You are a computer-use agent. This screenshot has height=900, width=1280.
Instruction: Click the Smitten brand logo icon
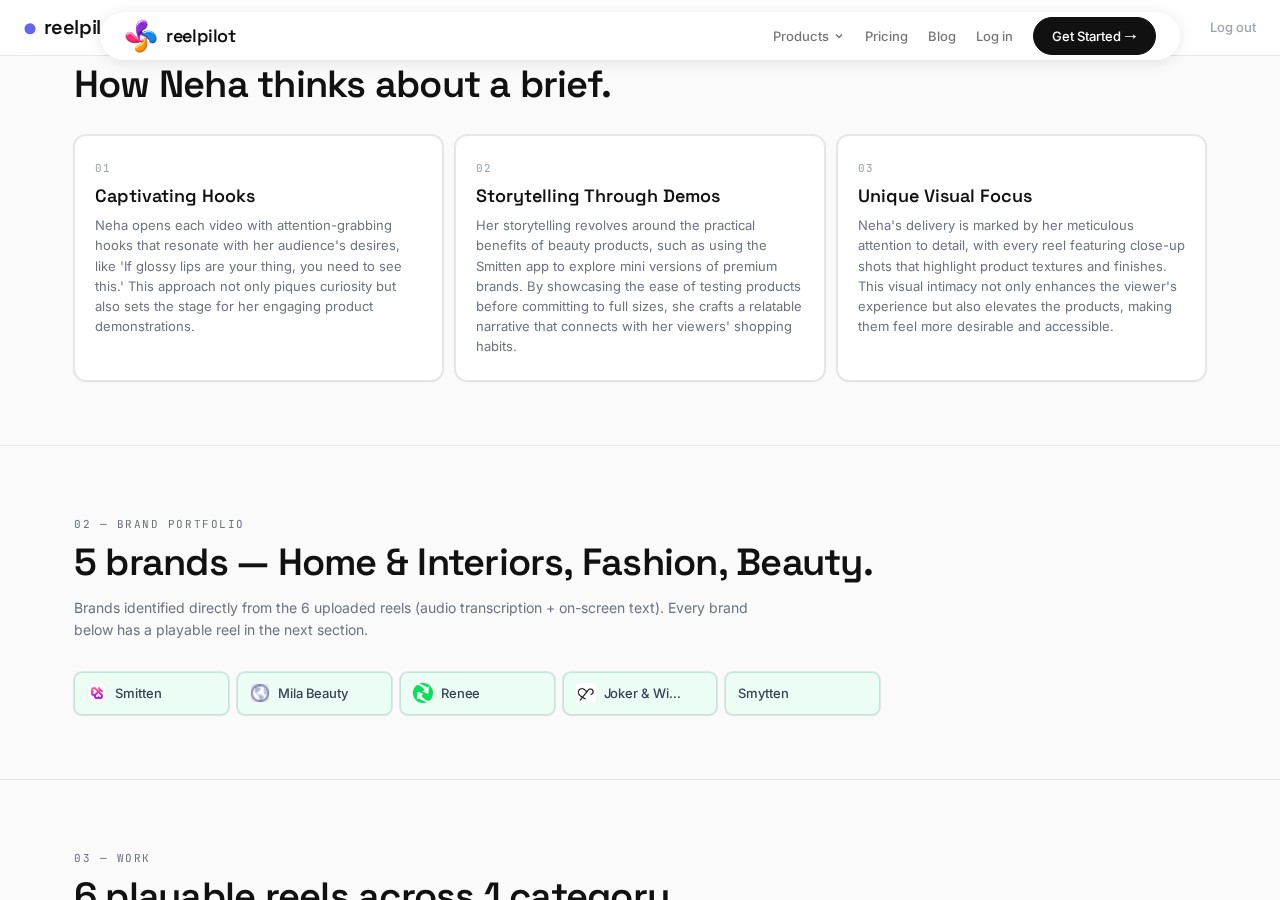(x=97, y=693)
